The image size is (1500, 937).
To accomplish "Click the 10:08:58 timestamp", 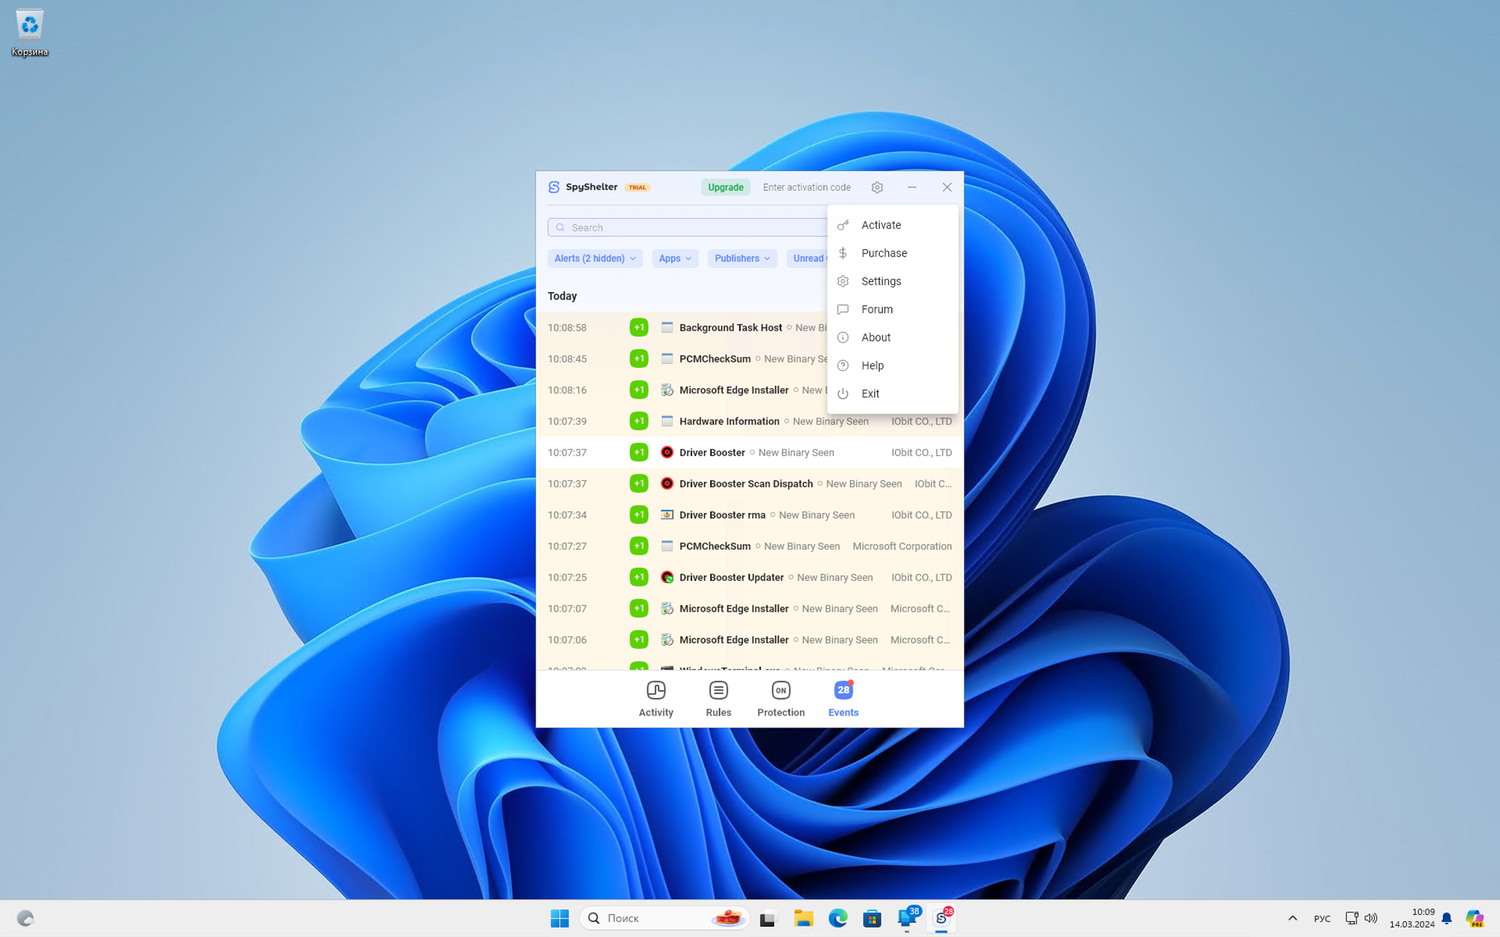I will (x=567, y=327).
